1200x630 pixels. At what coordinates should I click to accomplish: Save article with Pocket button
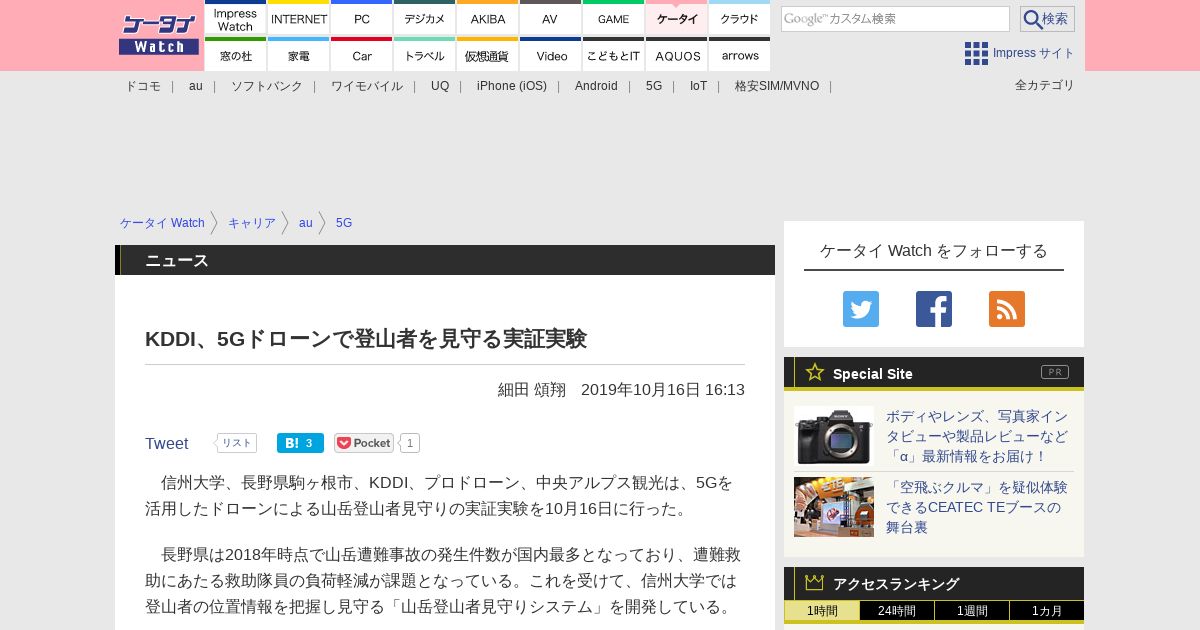pyautogui.click(x=364, y=443)
